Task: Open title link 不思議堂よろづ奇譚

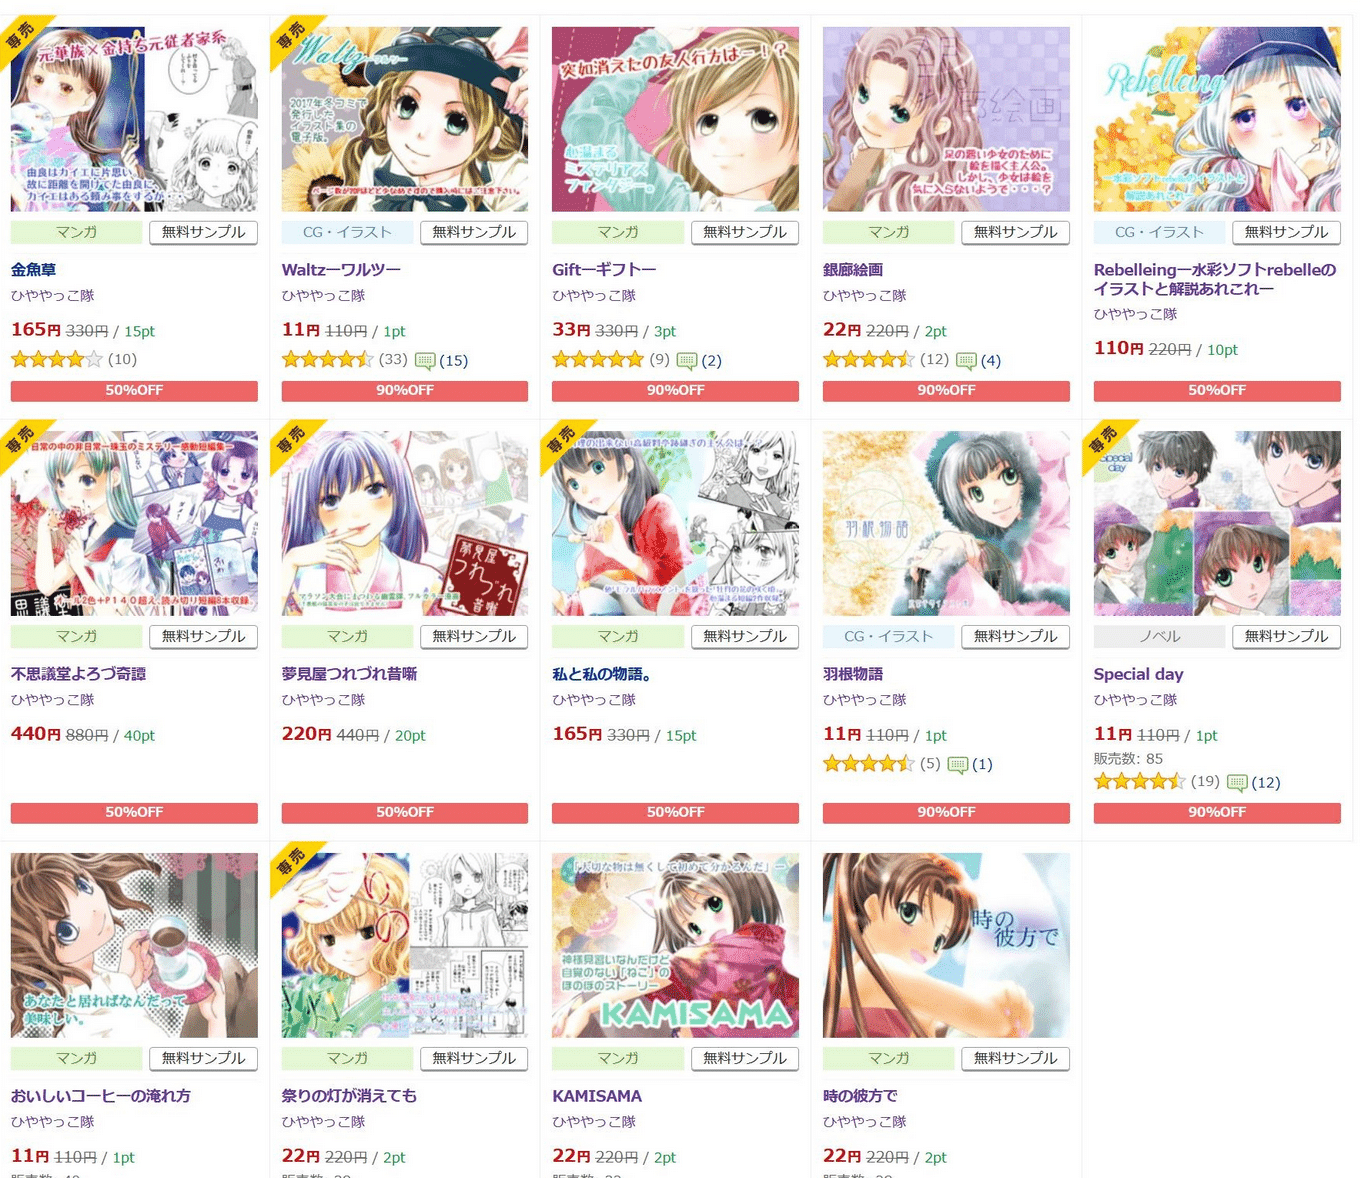Action: pos(78,674)
